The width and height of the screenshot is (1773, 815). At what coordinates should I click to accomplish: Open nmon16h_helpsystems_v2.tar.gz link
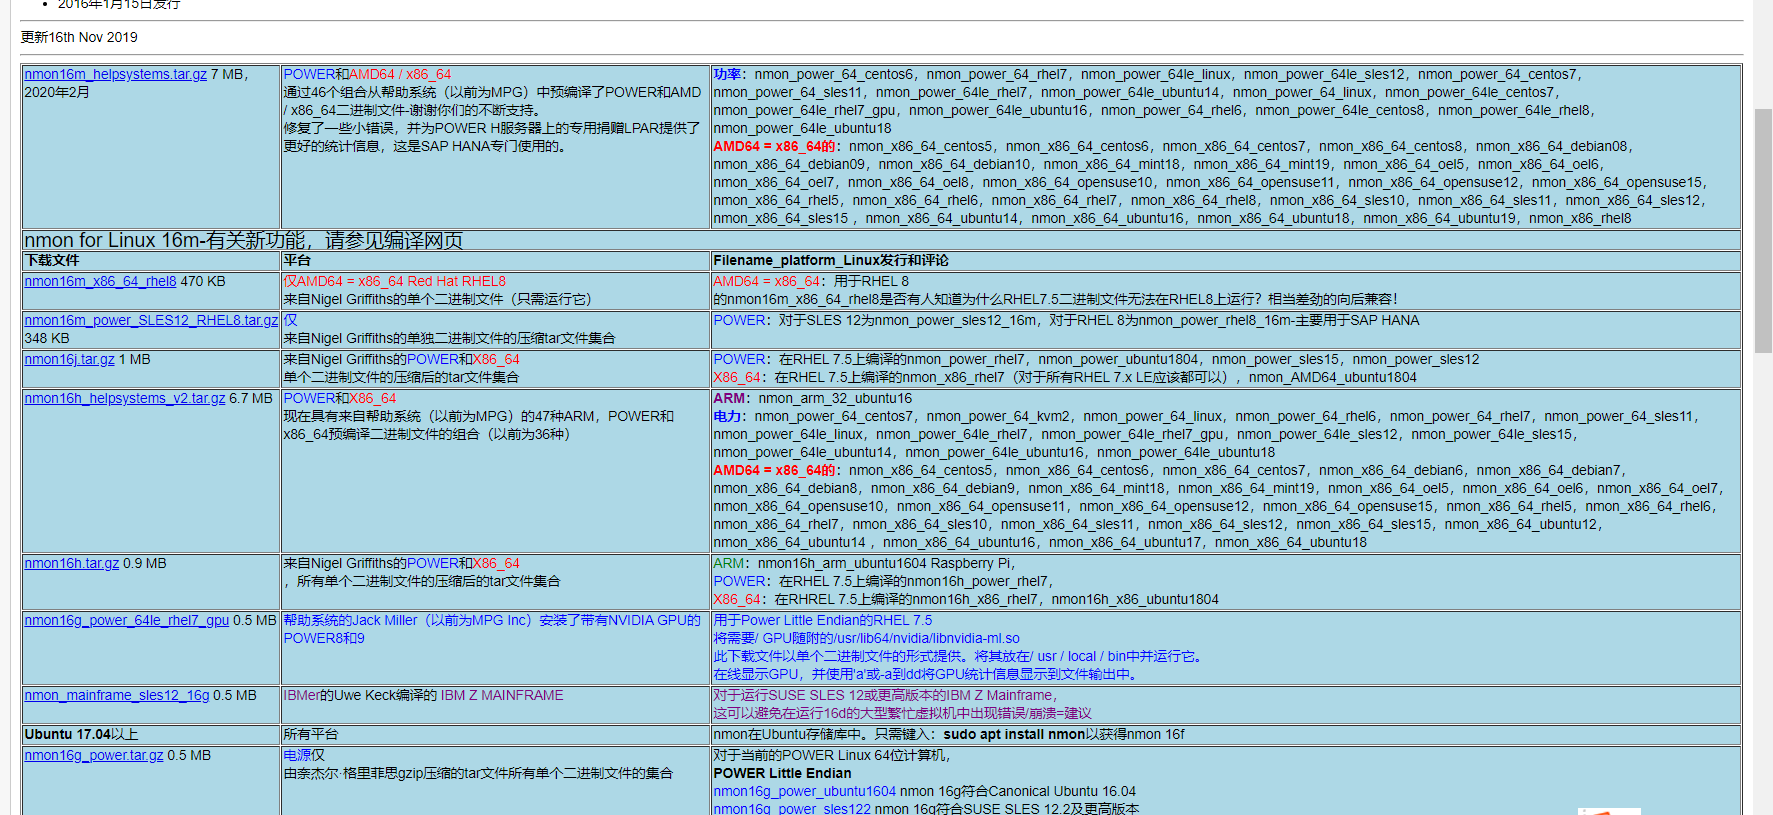coord(124,398)
